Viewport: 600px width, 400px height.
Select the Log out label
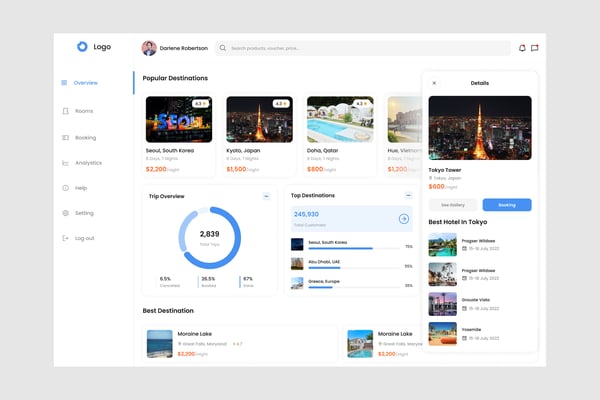pyautogui.click(x=85, y=238)
